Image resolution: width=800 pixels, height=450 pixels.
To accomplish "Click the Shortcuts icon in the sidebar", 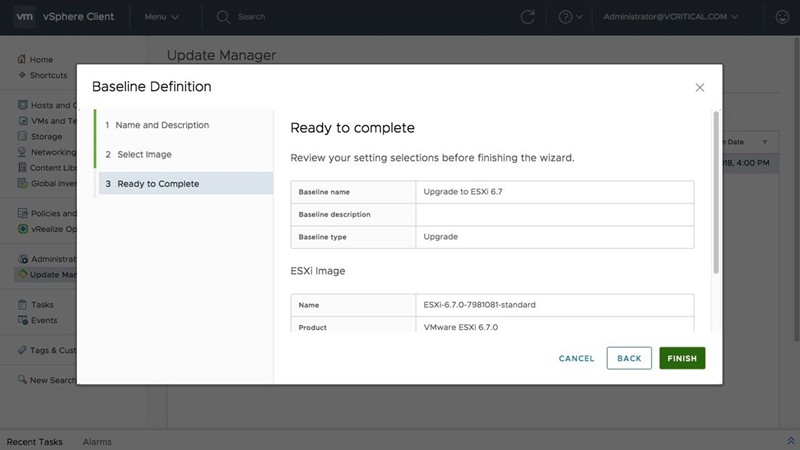I will (x=22, y=75).
